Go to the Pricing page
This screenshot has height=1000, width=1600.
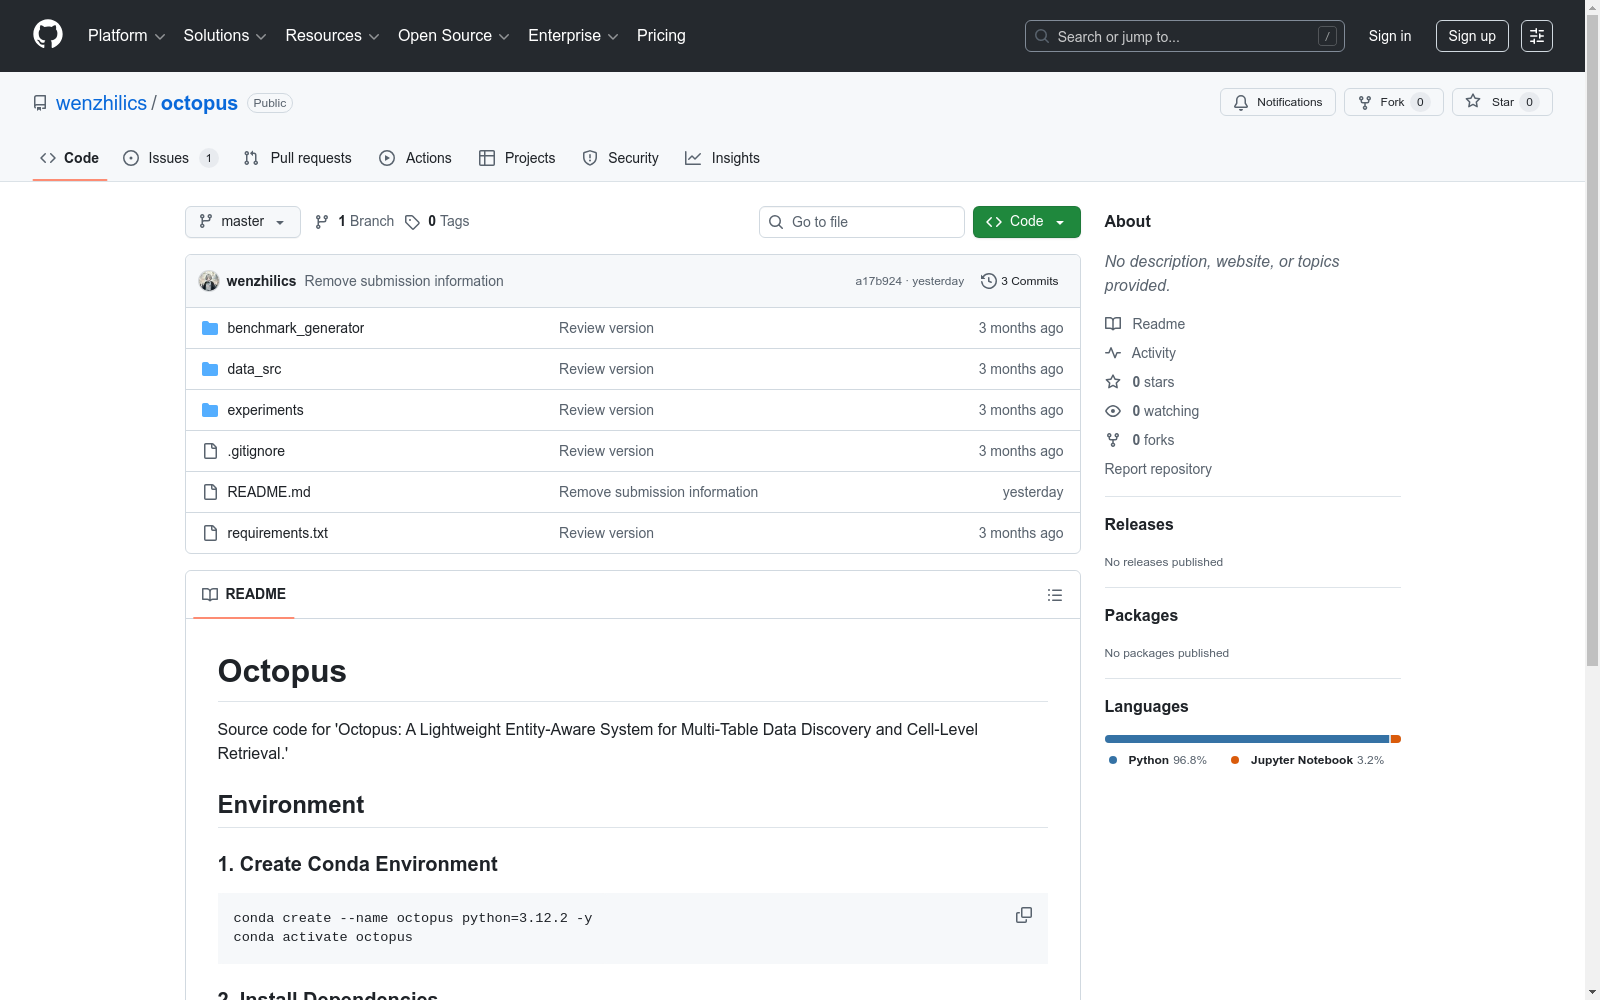661,36
